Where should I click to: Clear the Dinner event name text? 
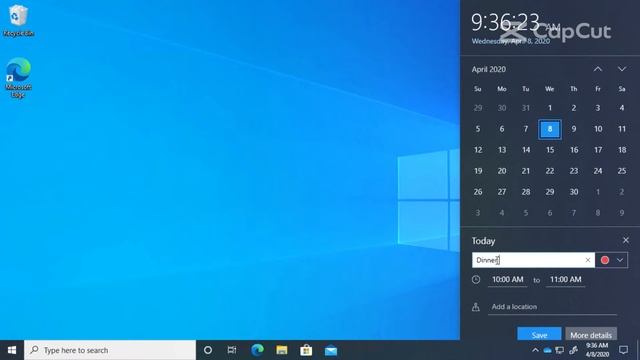pos(588,260)
